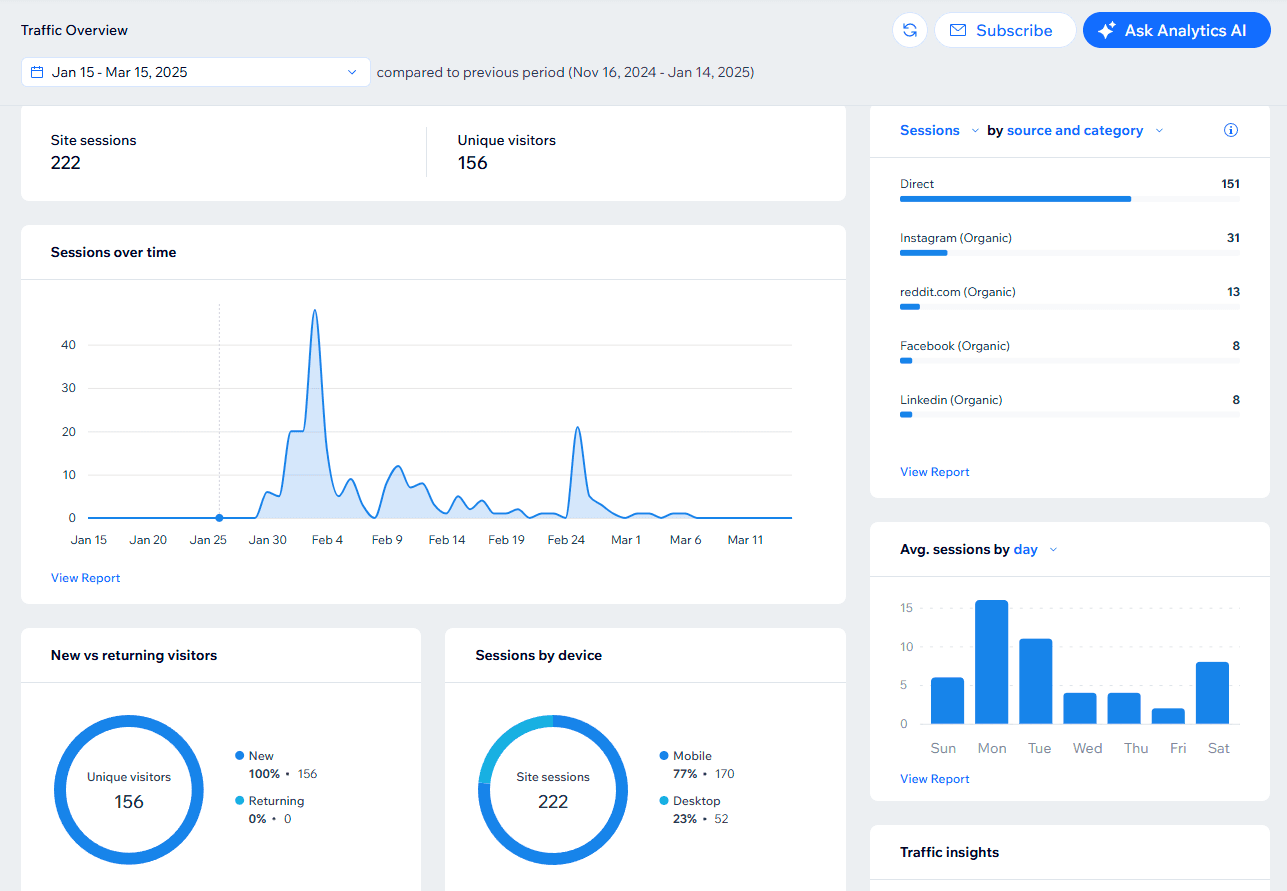Open Ask Analytics AI
1287x891 pixels.
coord(1176,30)
